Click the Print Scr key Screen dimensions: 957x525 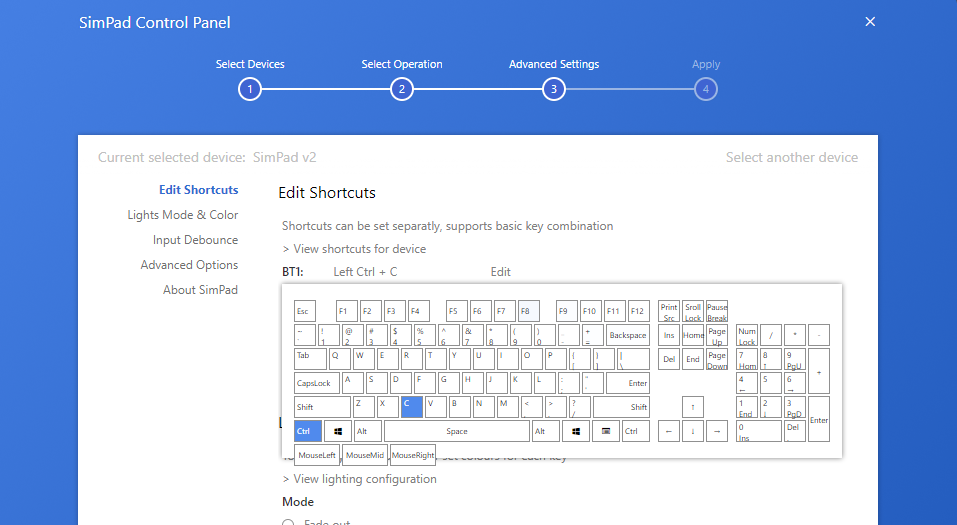(x=669, y=311)
